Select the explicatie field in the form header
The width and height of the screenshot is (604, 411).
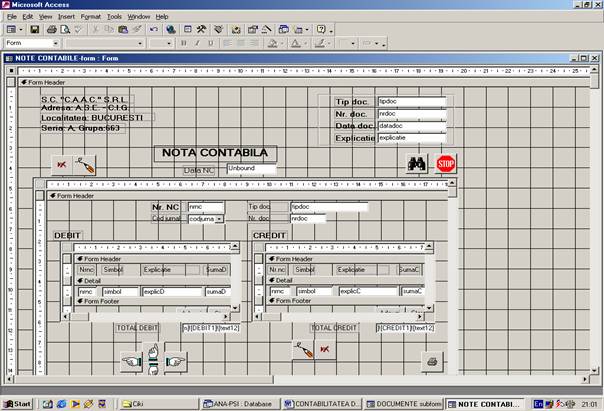(412, 138)
